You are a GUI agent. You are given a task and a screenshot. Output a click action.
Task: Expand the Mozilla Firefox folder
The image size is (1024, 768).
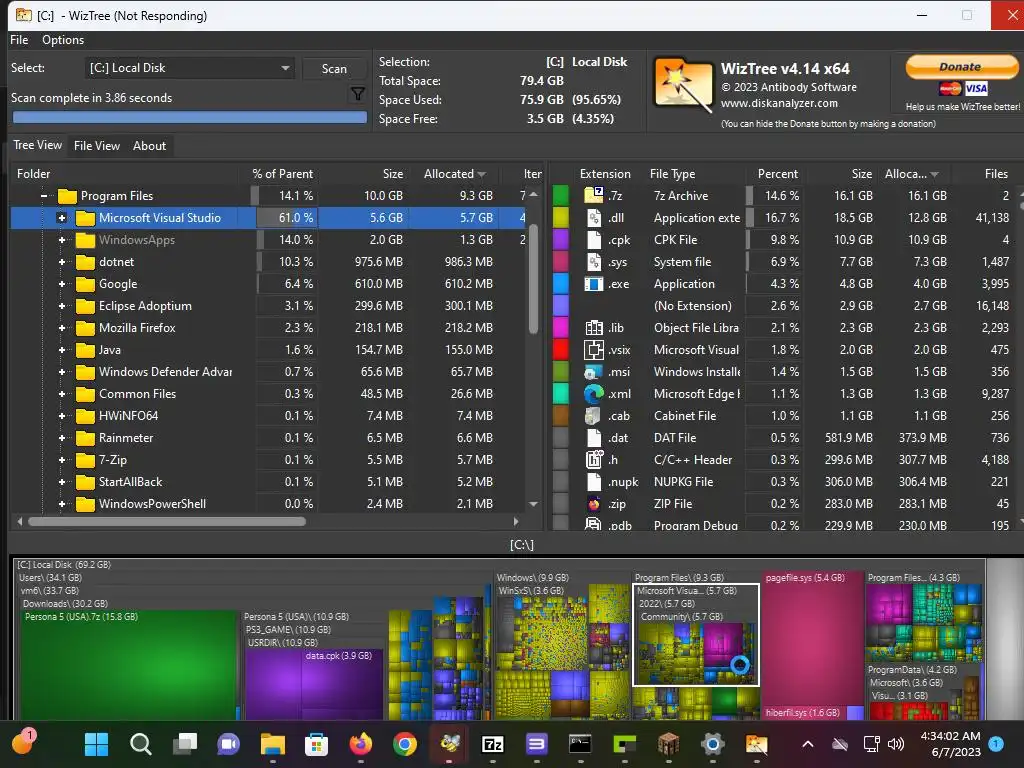coord(62,328)
